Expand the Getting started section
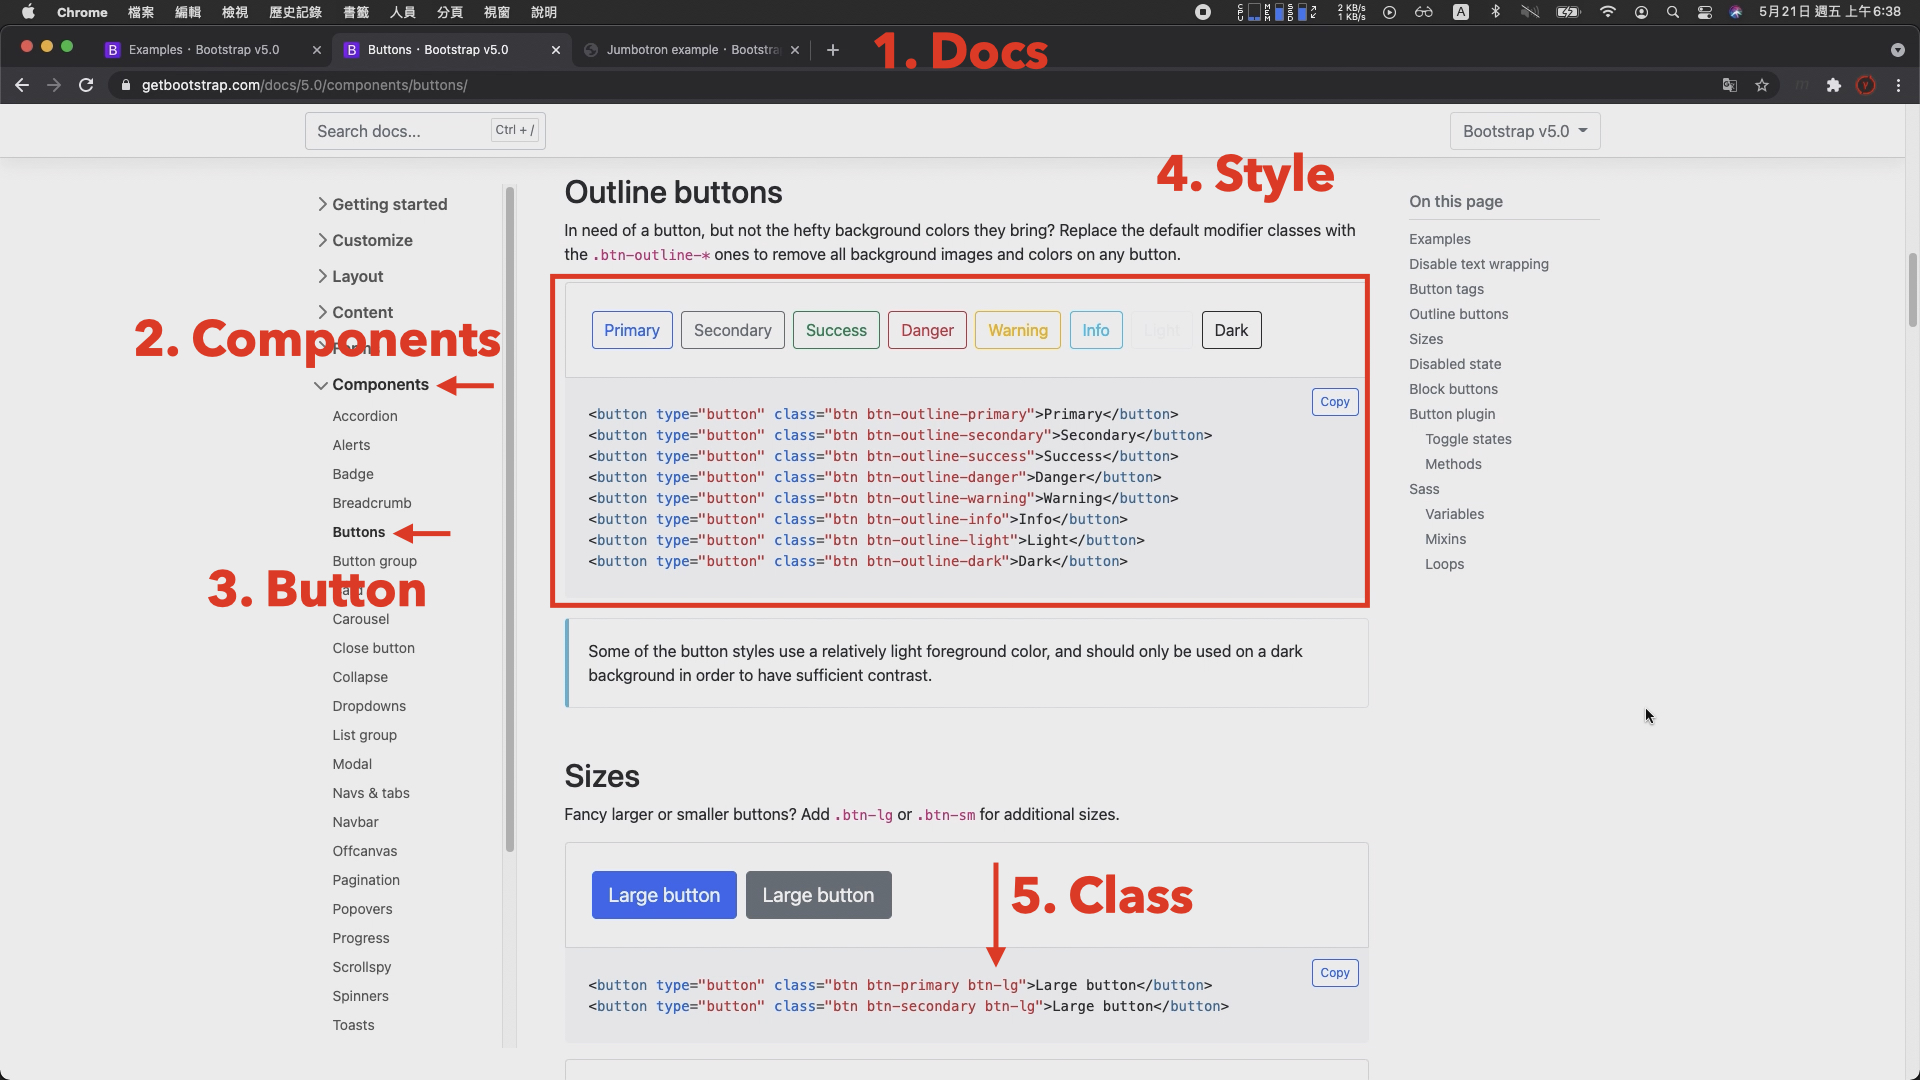1920x1080 pixels. 382,204
